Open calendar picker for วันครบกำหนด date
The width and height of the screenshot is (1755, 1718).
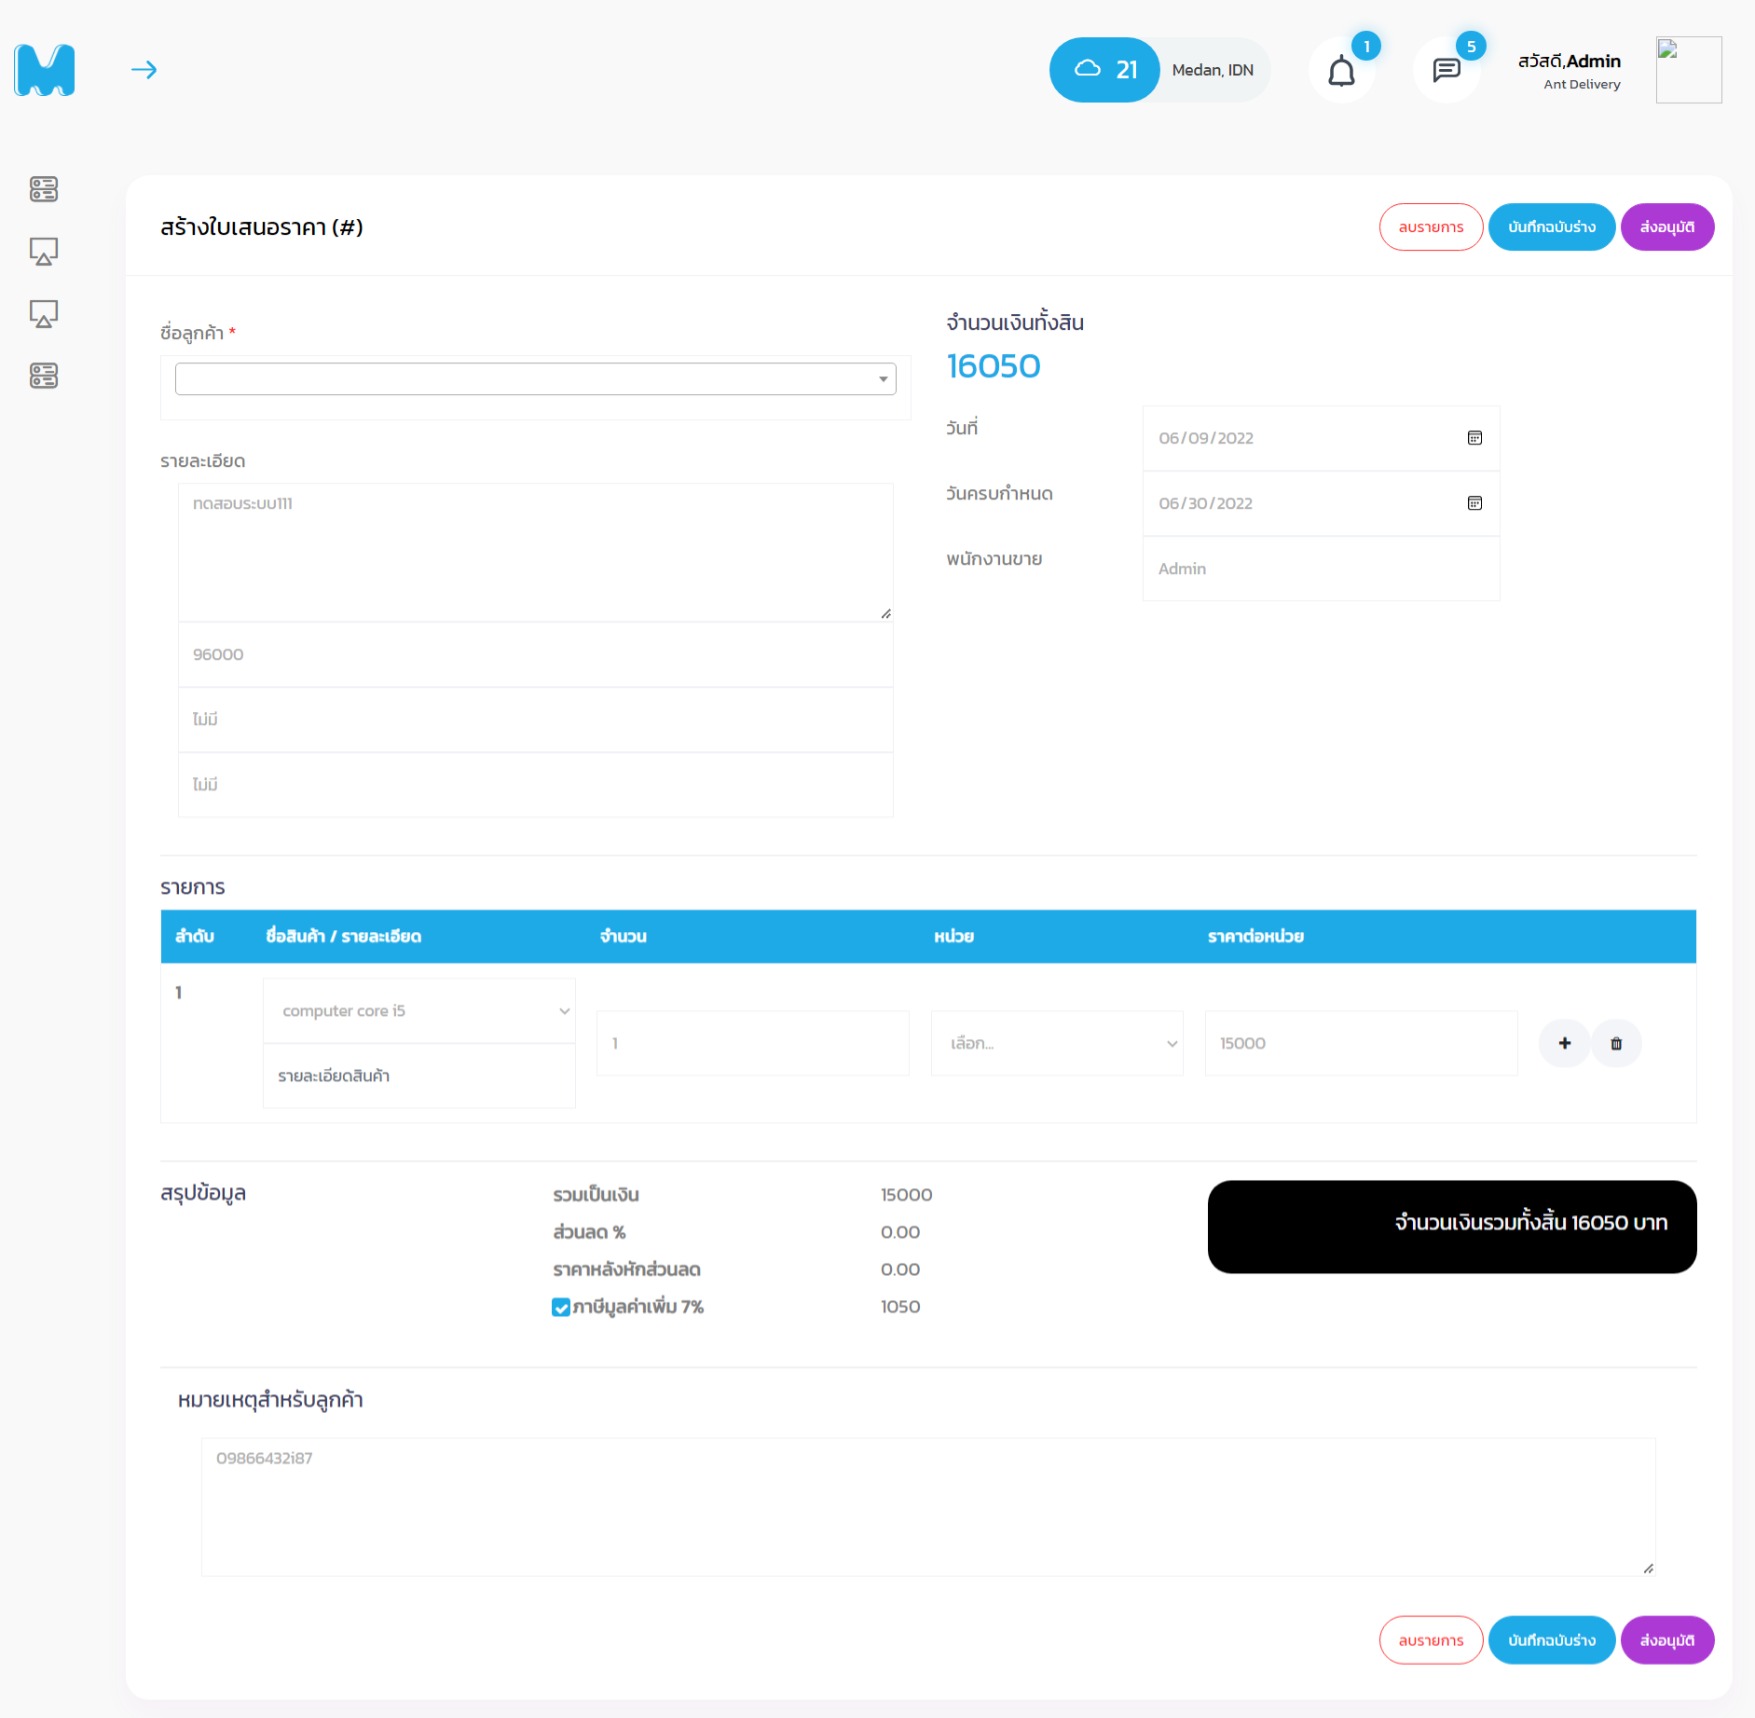(1474, 503)
